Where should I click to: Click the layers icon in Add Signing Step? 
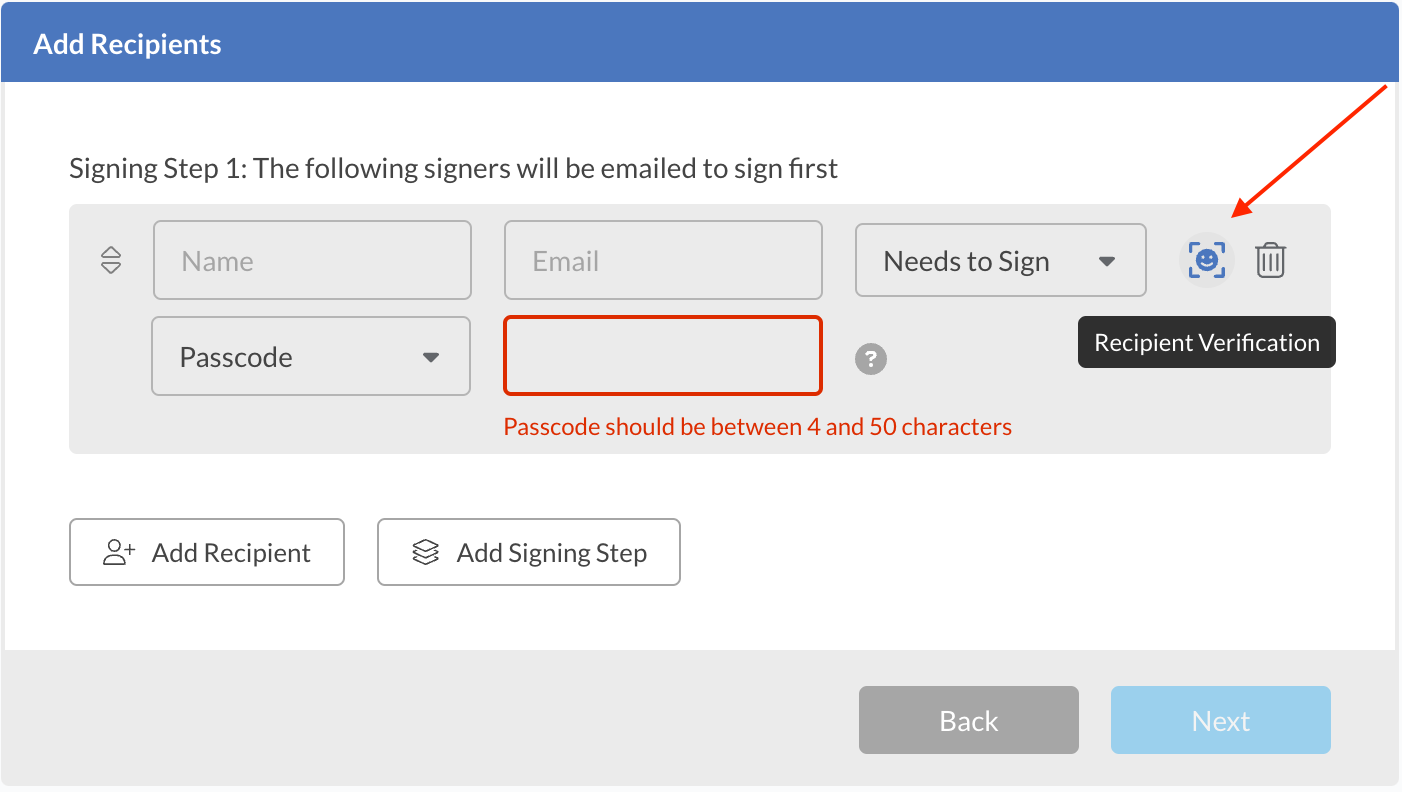point(425,551)
